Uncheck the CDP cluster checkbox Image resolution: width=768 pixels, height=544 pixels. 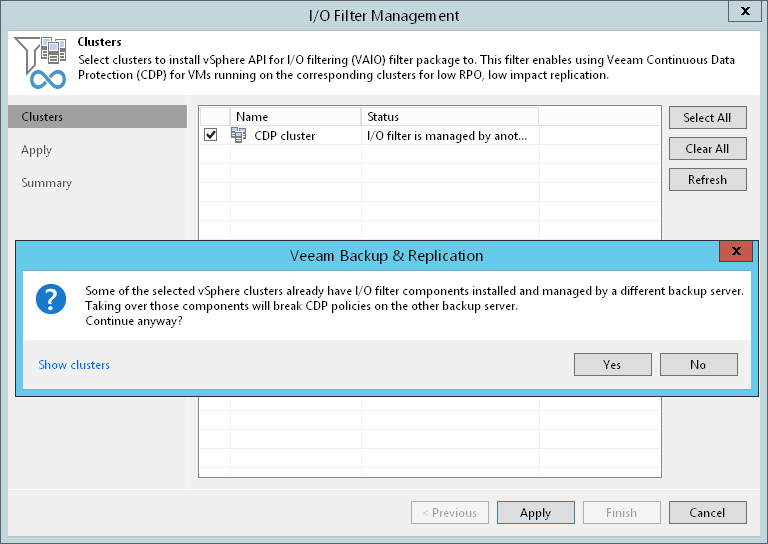[211, 135]
